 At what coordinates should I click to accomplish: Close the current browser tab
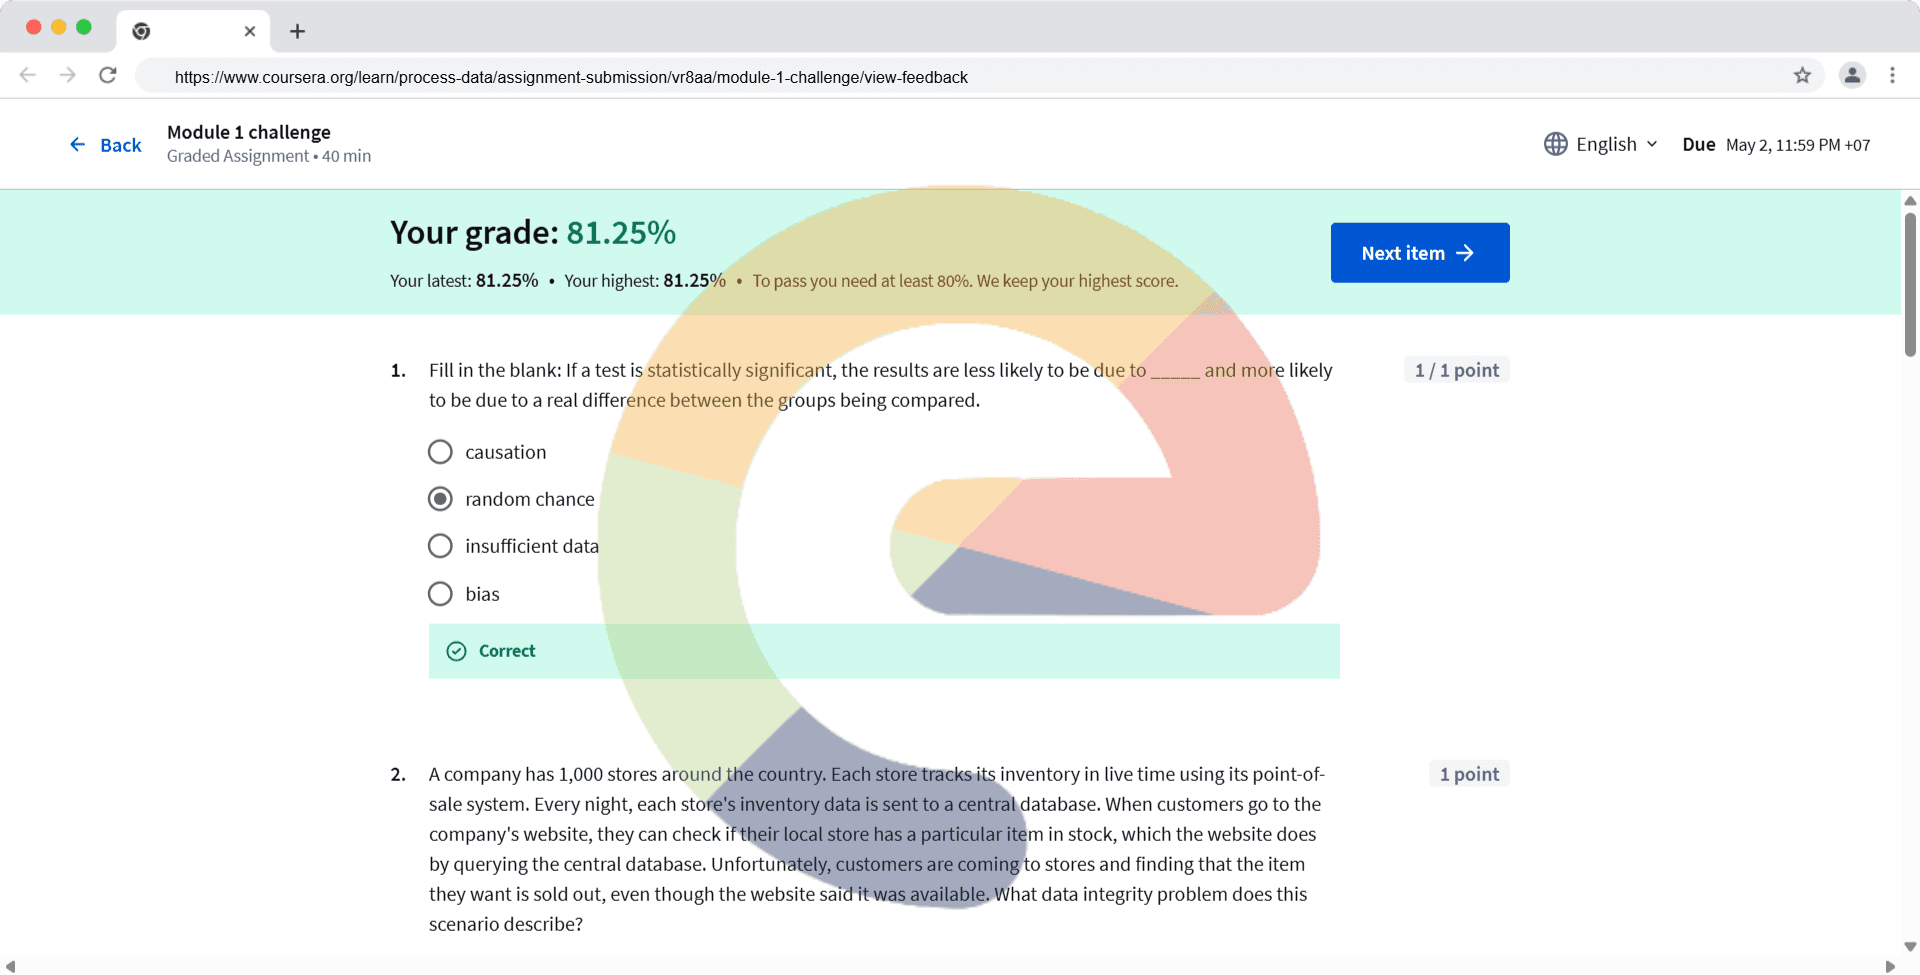[x=250, y=31]
